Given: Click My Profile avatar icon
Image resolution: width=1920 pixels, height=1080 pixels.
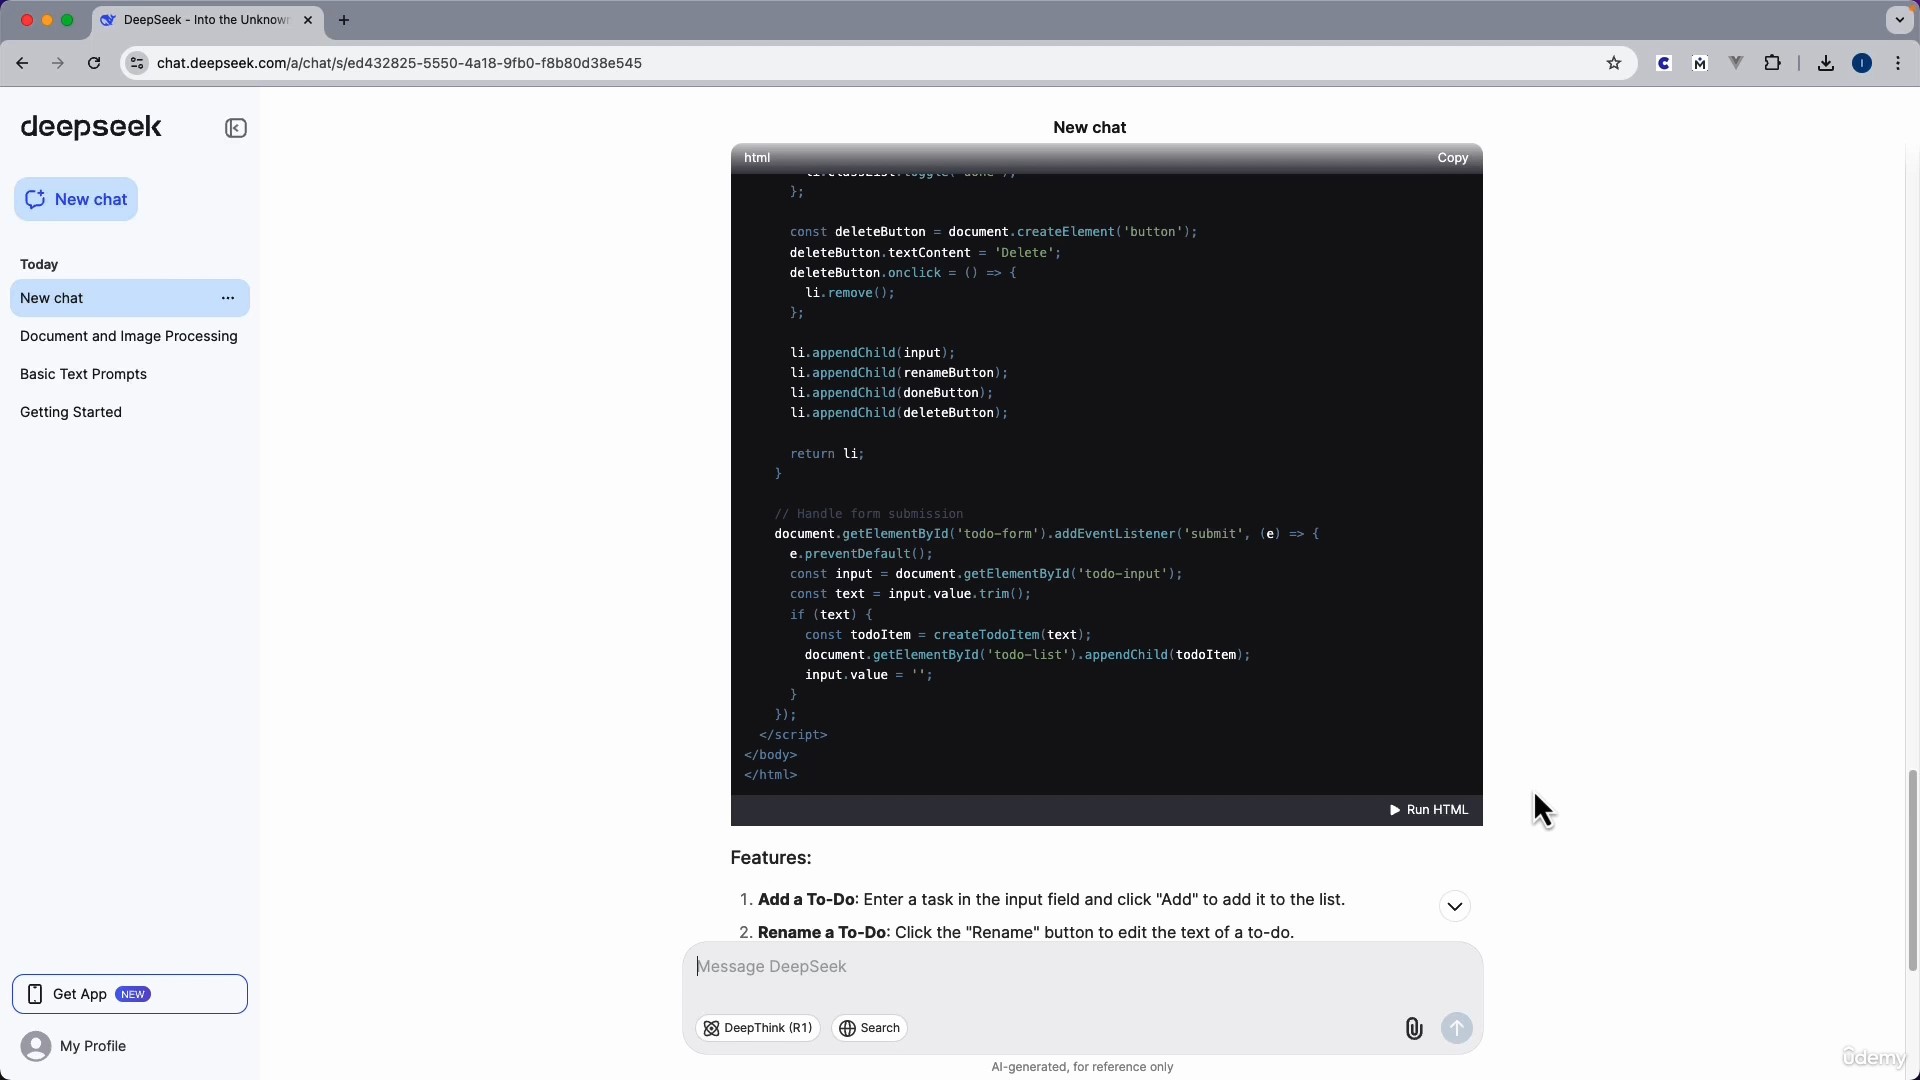Looking at the screenshot, I should pos(36,1046).
